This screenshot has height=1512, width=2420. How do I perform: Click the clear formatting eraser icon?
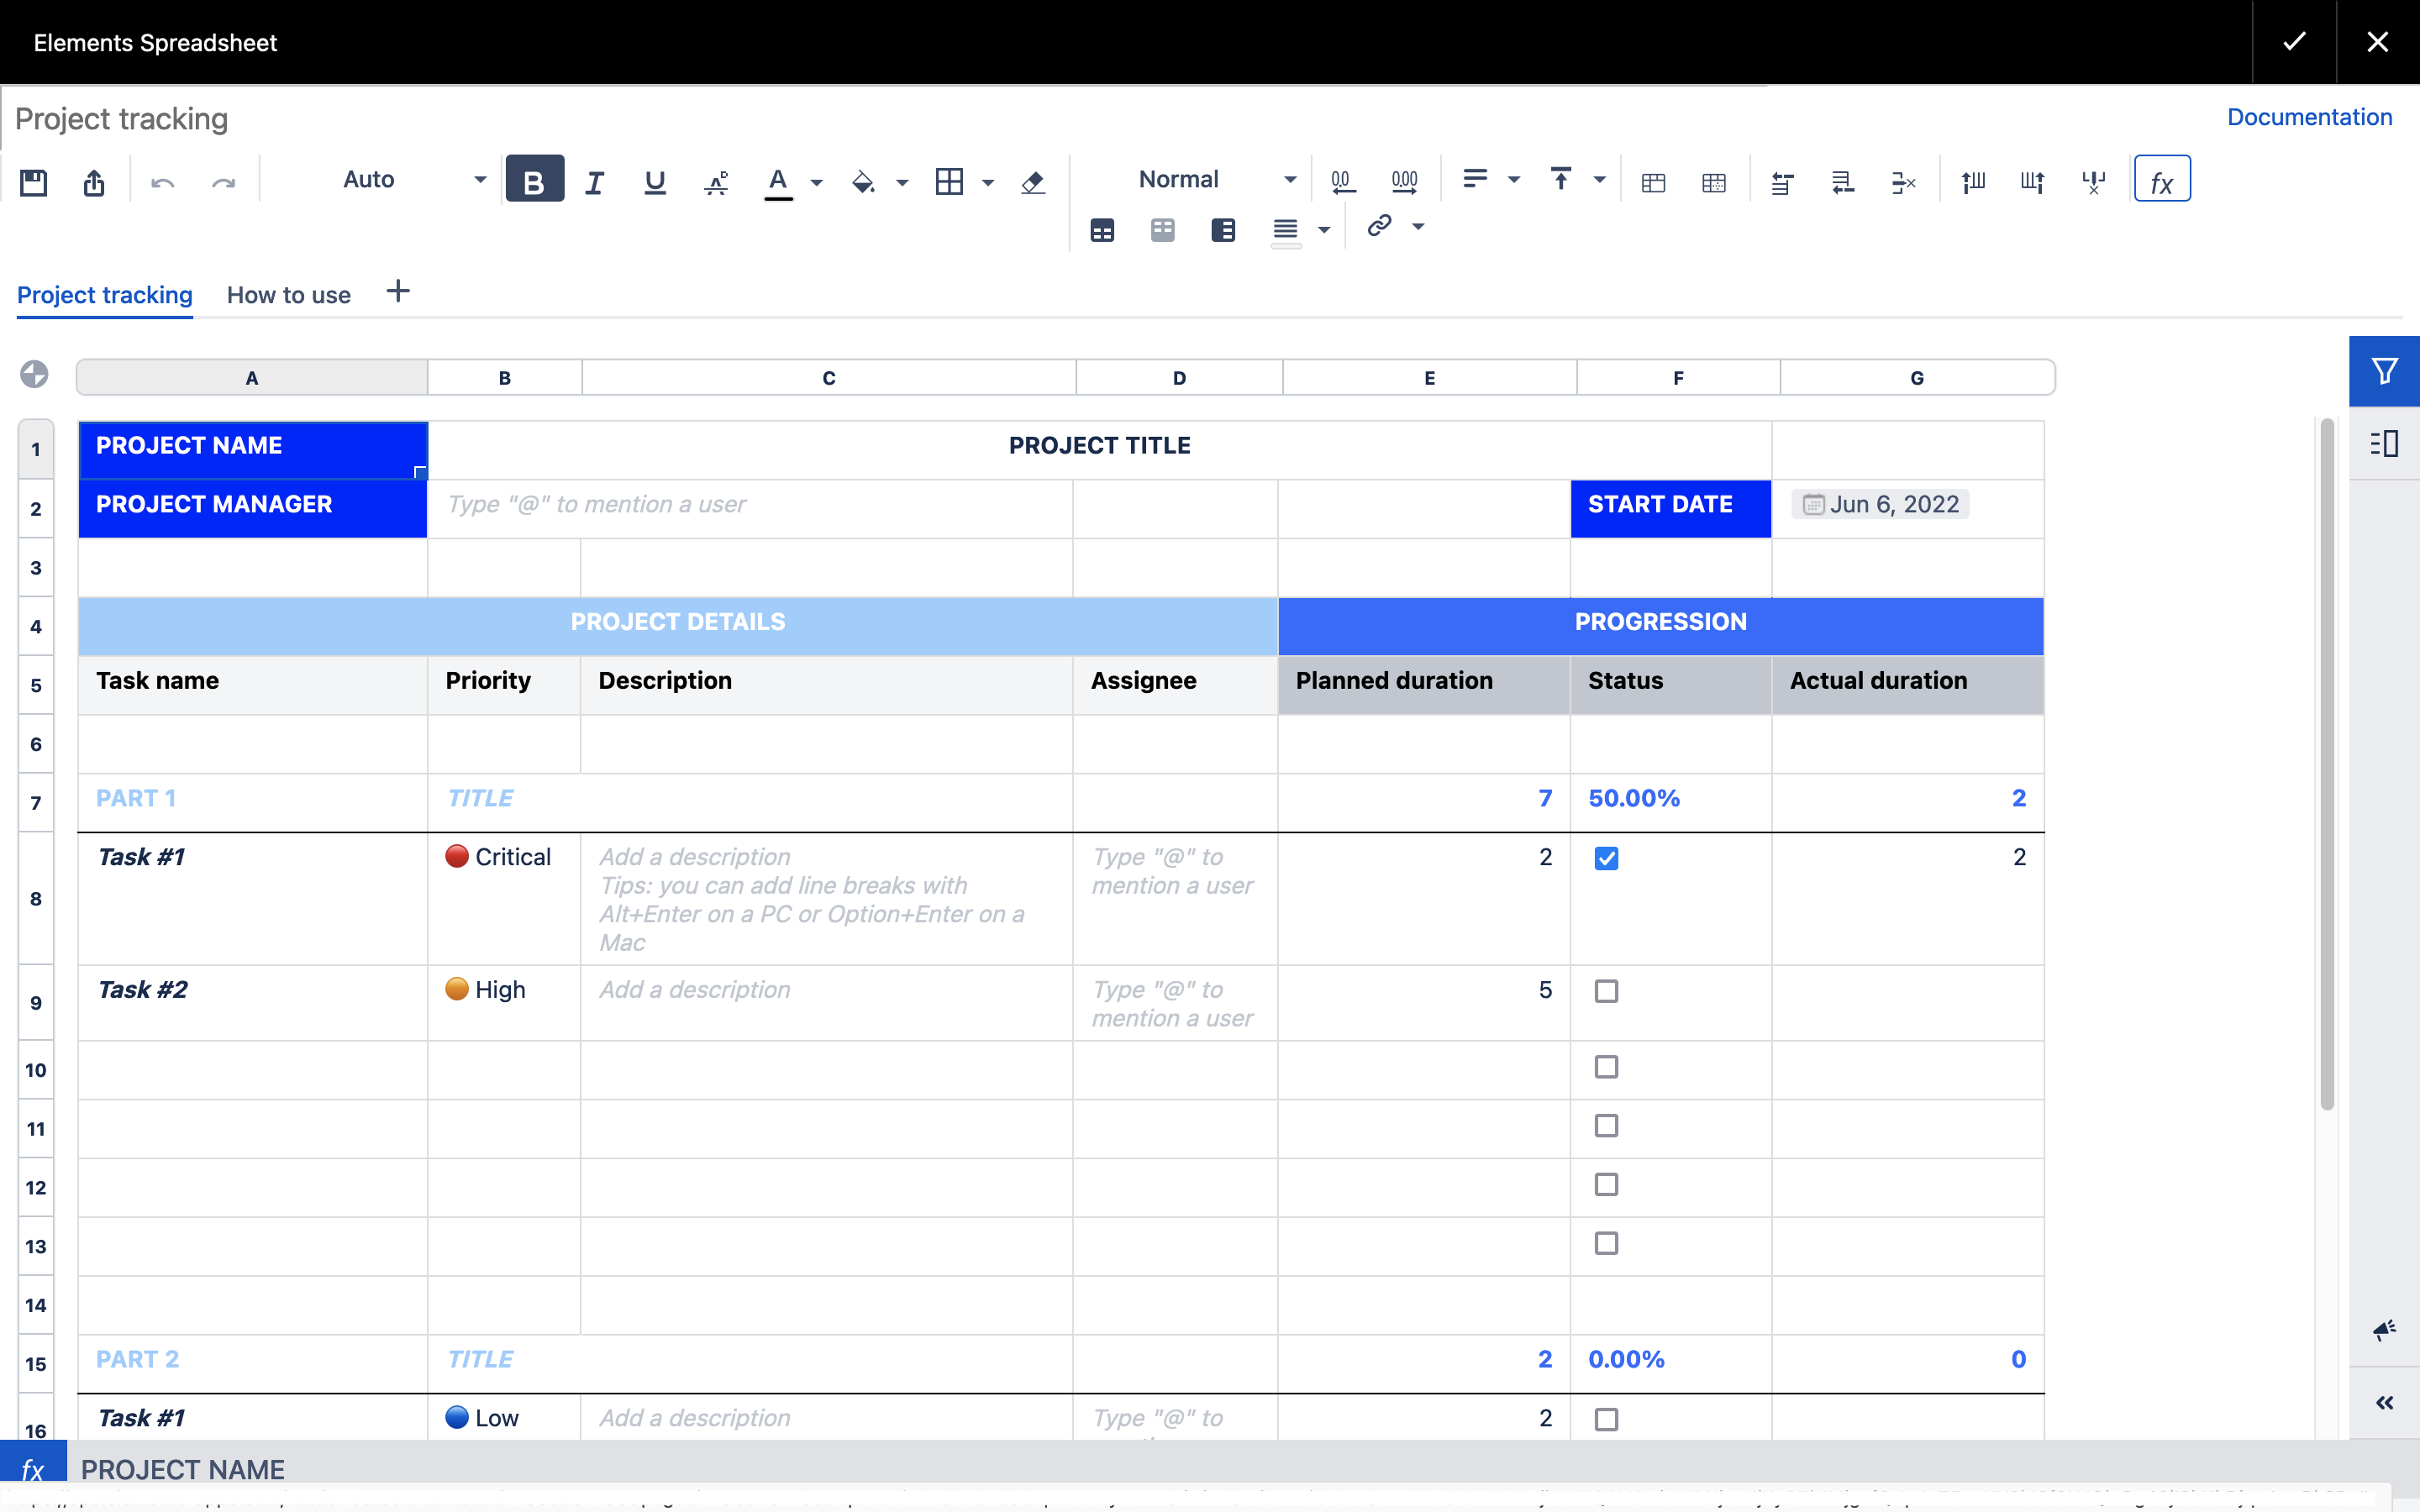tap(1033, 182)
